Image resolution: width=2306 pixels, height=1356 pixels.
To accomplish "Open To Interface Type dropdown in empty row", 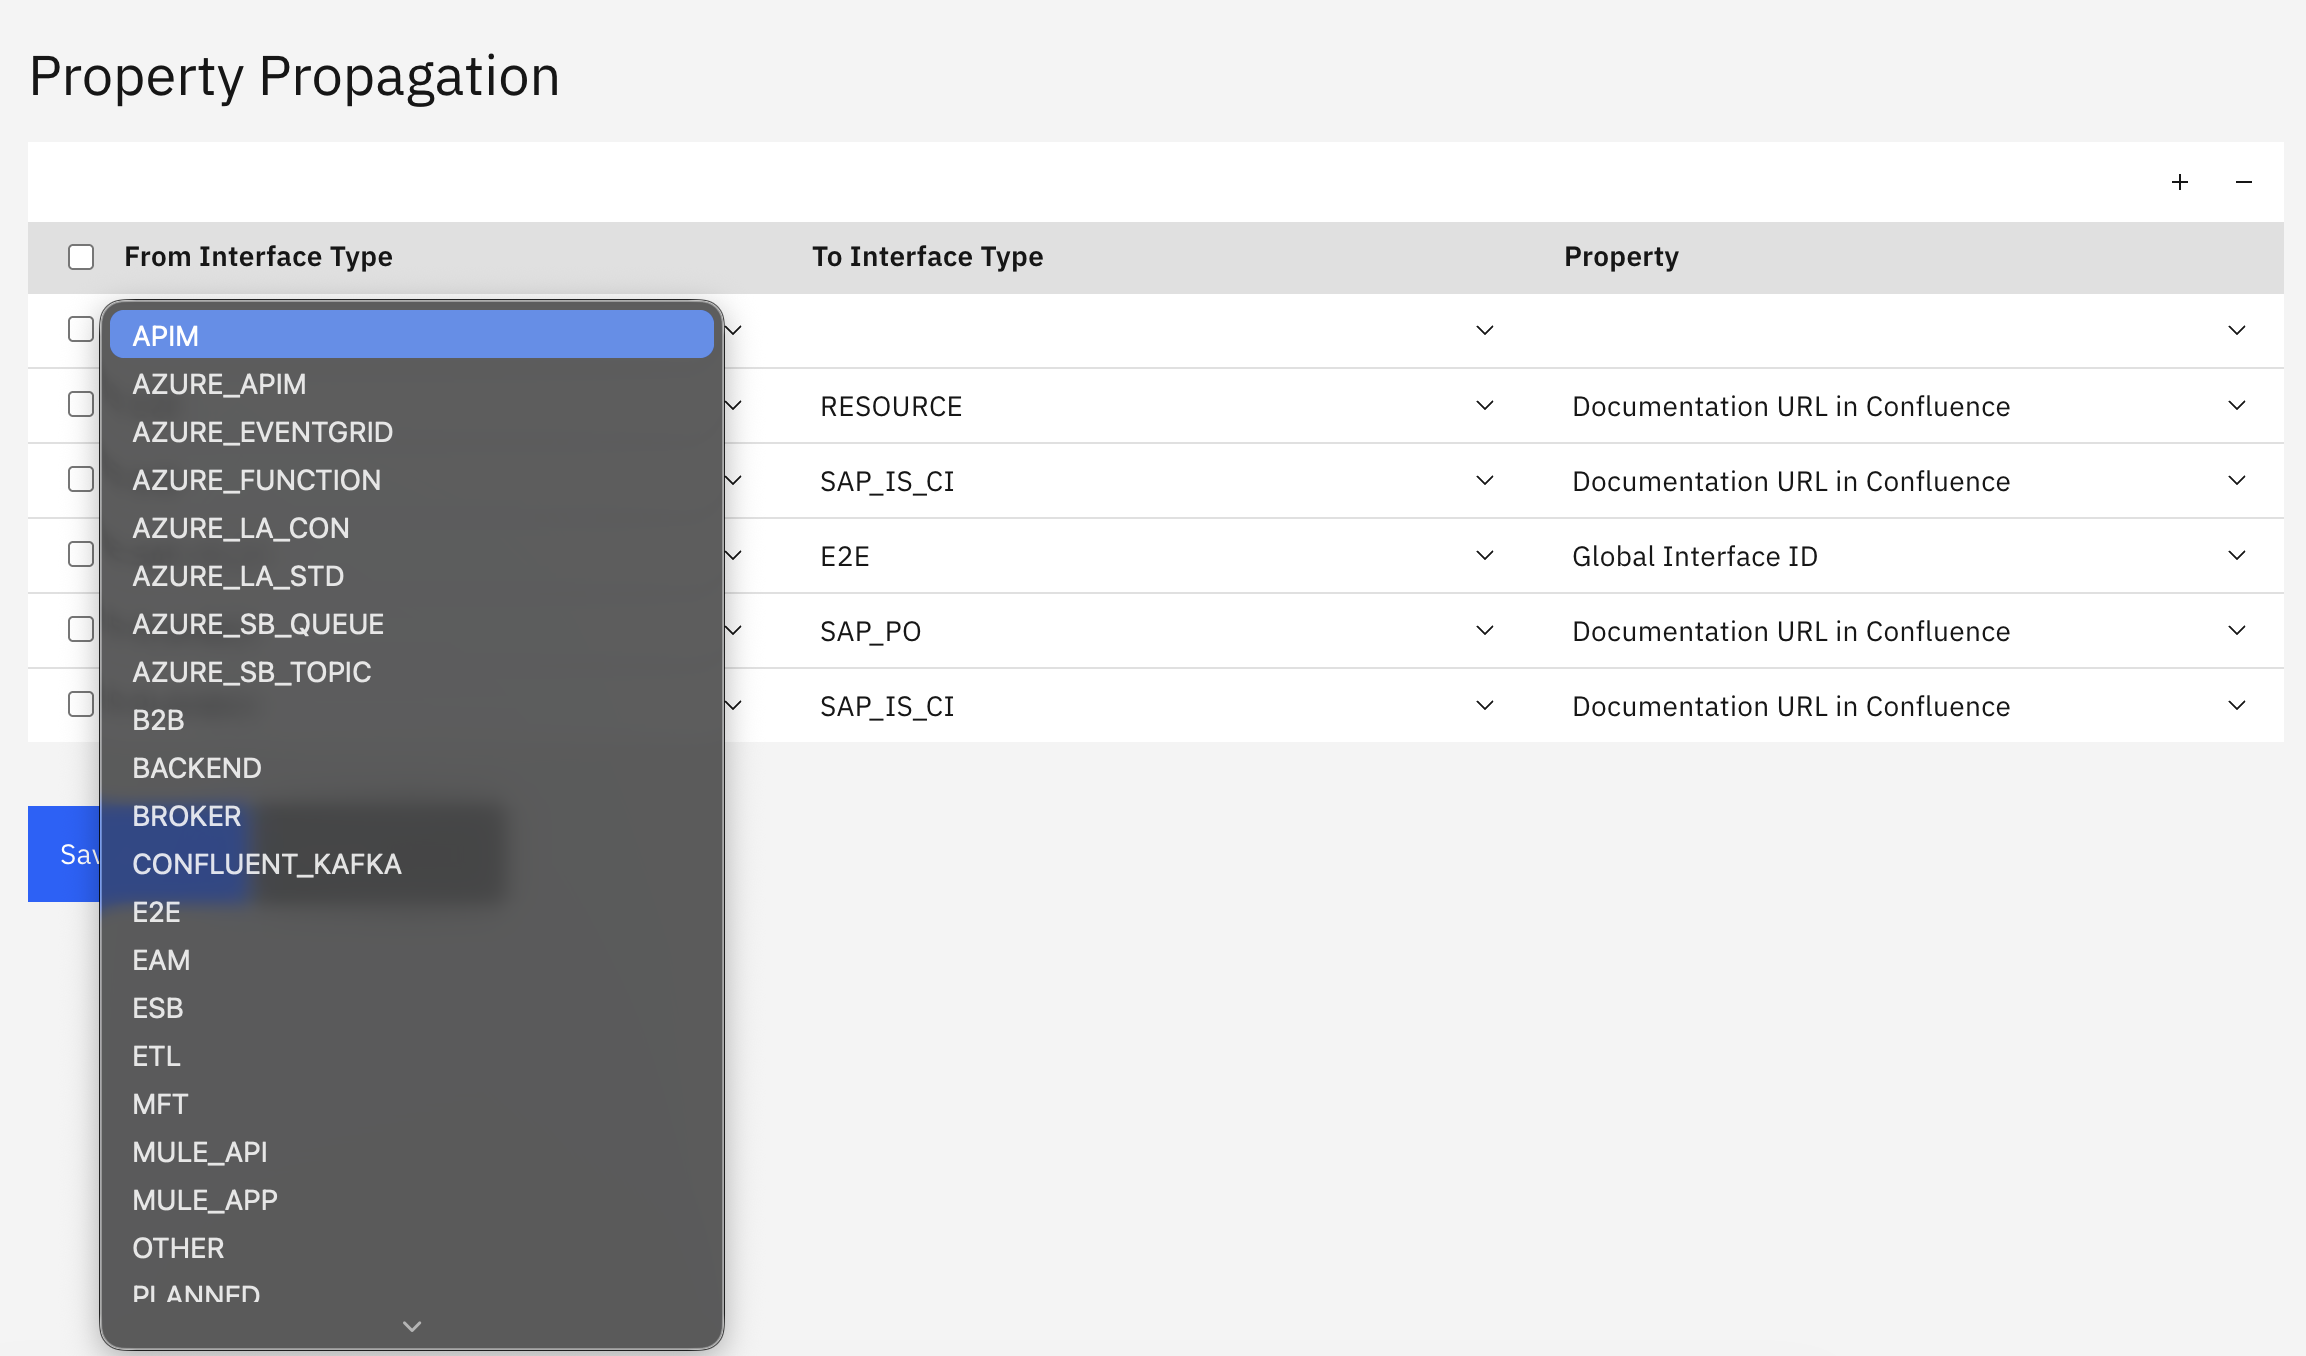I will [x=1156, y=330].
